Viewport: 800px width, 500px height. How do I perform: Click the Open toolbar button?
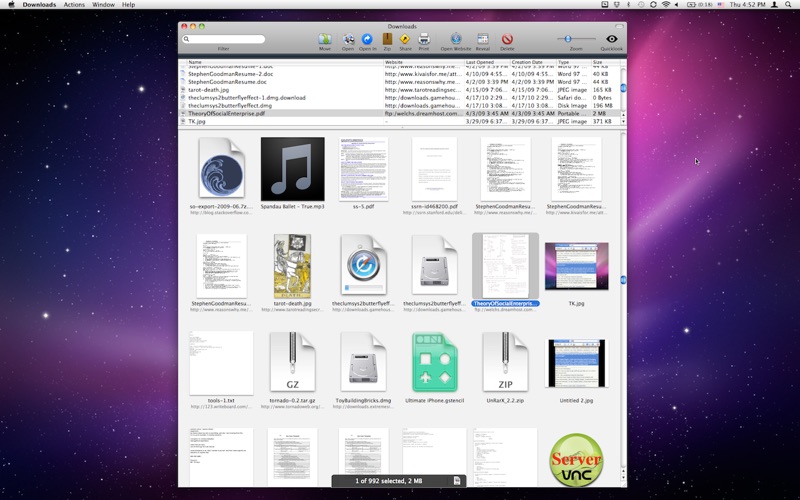click(348, 39)
